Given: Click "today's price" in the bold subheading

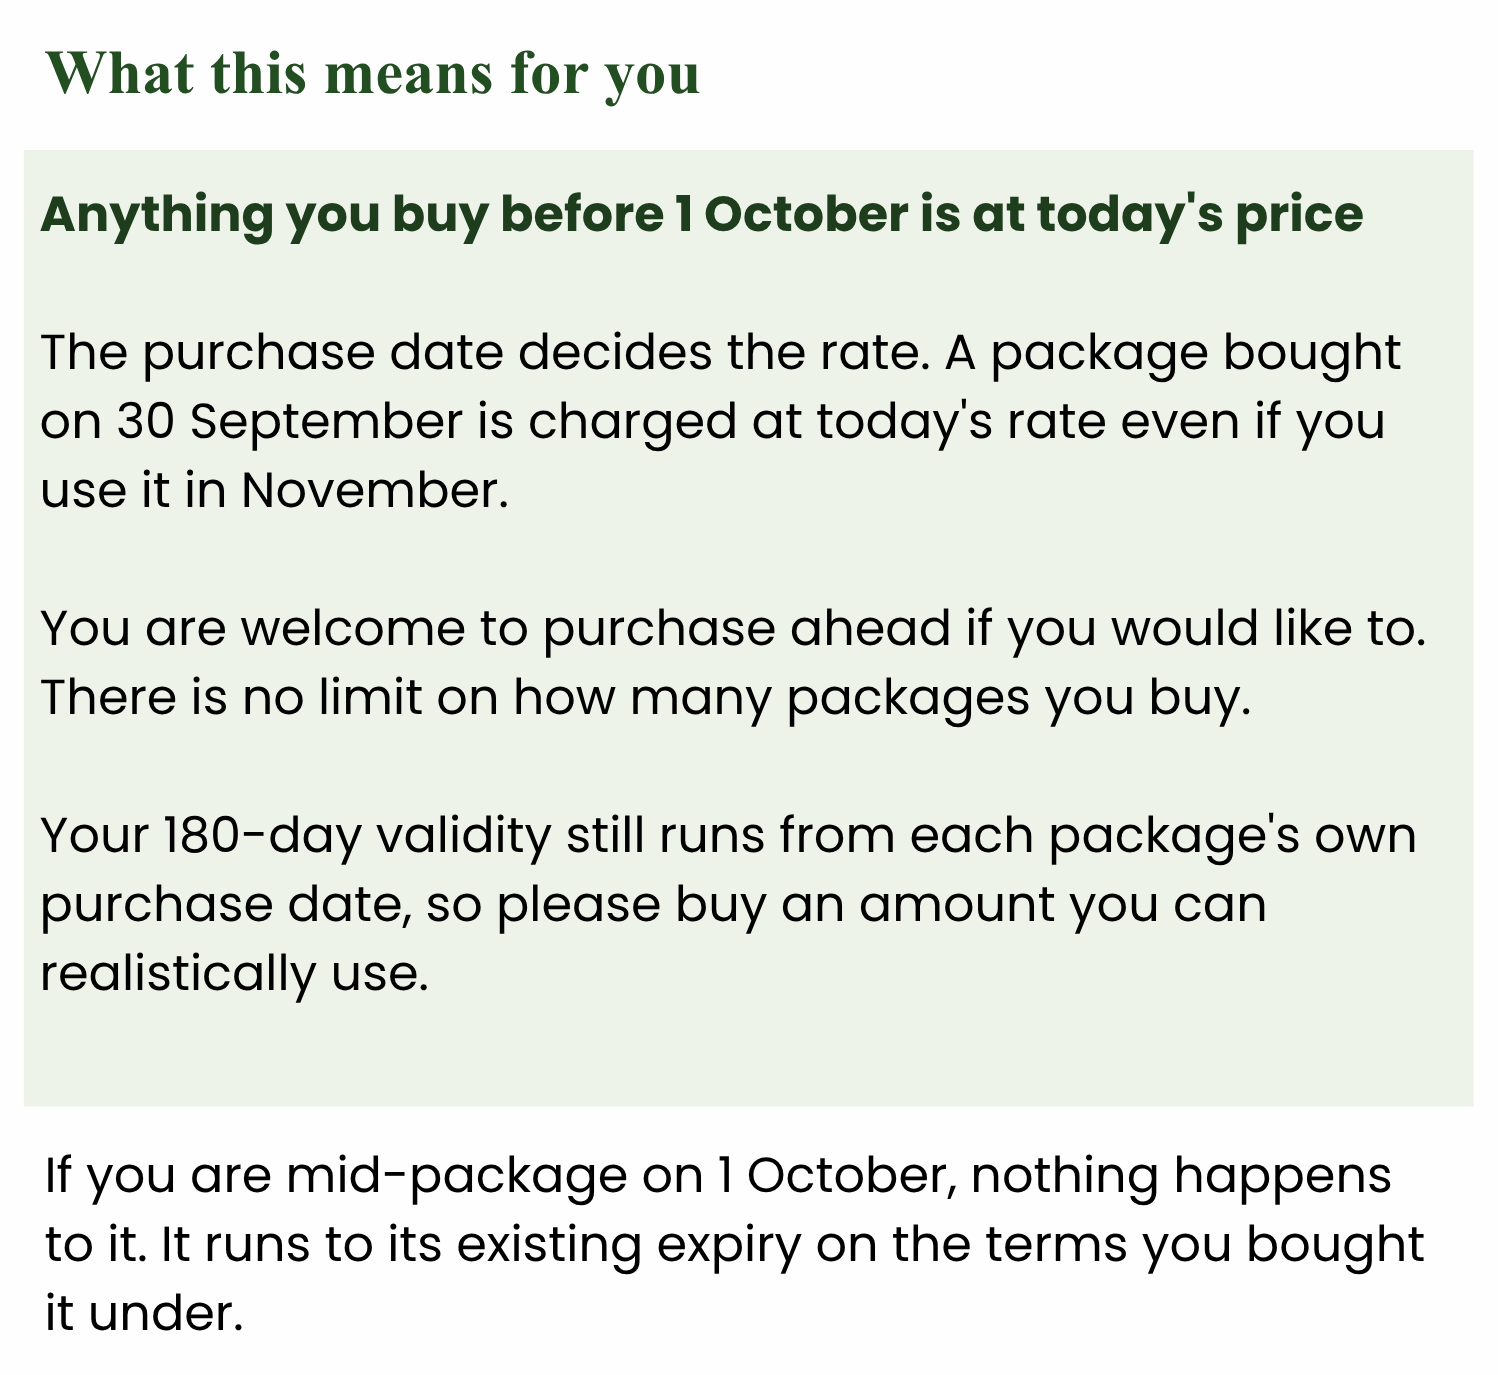Looking at the screenshot, I should (x=1200, y=215).
